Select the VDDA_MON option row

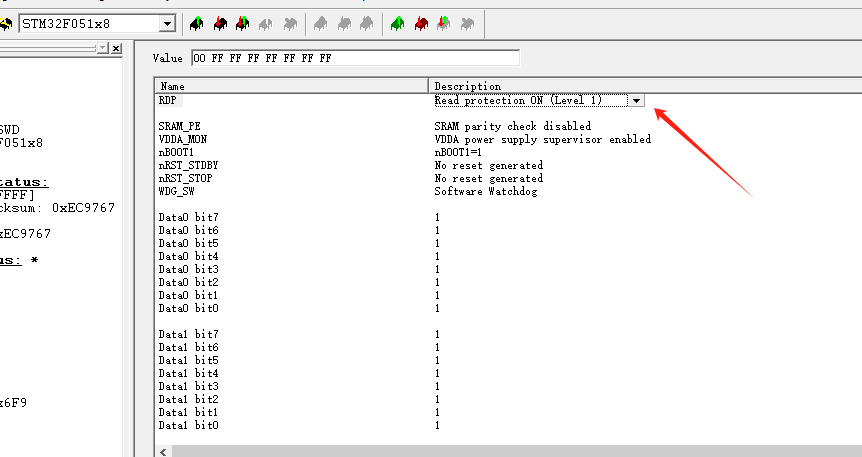pyautogui.click(x=176, y=139)
